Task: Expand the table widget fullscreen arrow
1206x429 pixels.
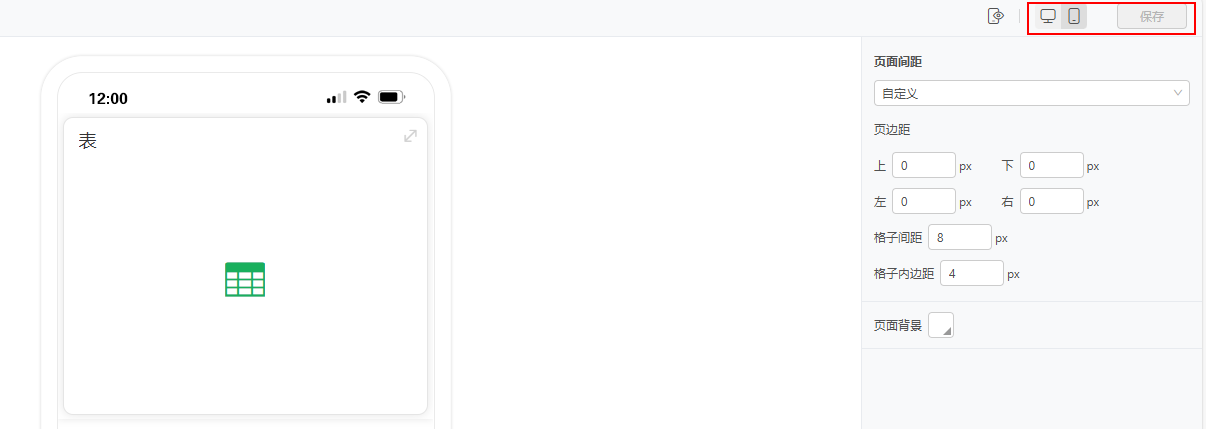Action: click(x=410, y=136)
